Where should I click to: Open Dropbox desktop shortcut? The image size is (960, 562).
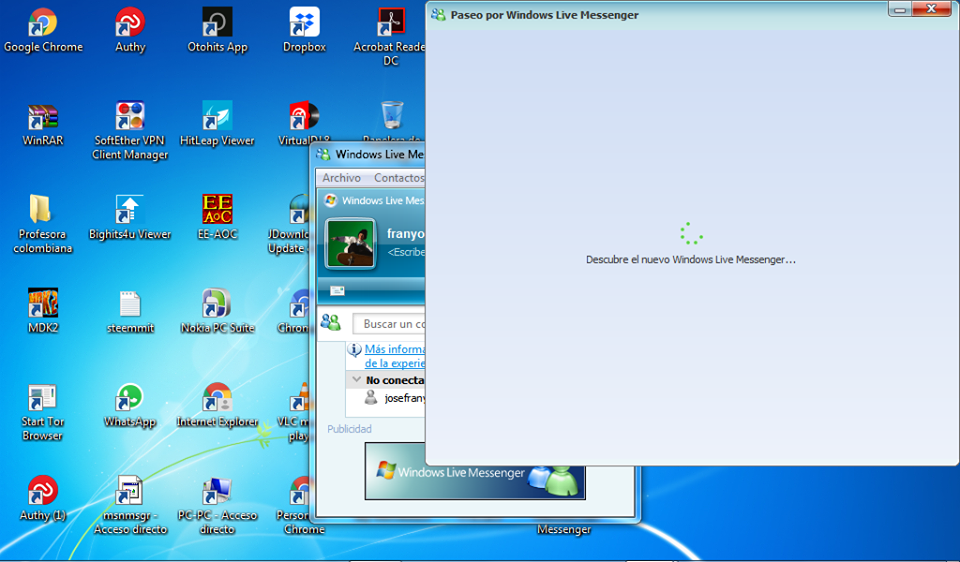tap(304, 31)
